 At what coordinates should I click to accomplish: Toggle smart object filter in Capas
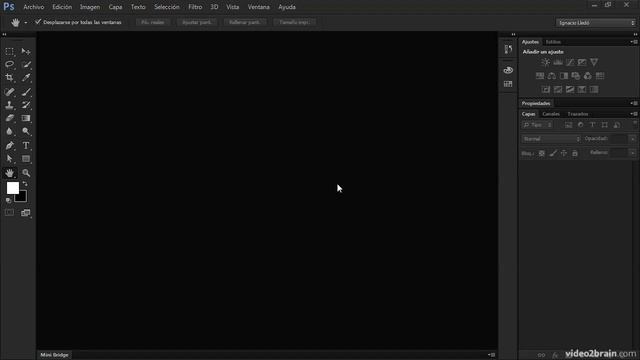617,125
